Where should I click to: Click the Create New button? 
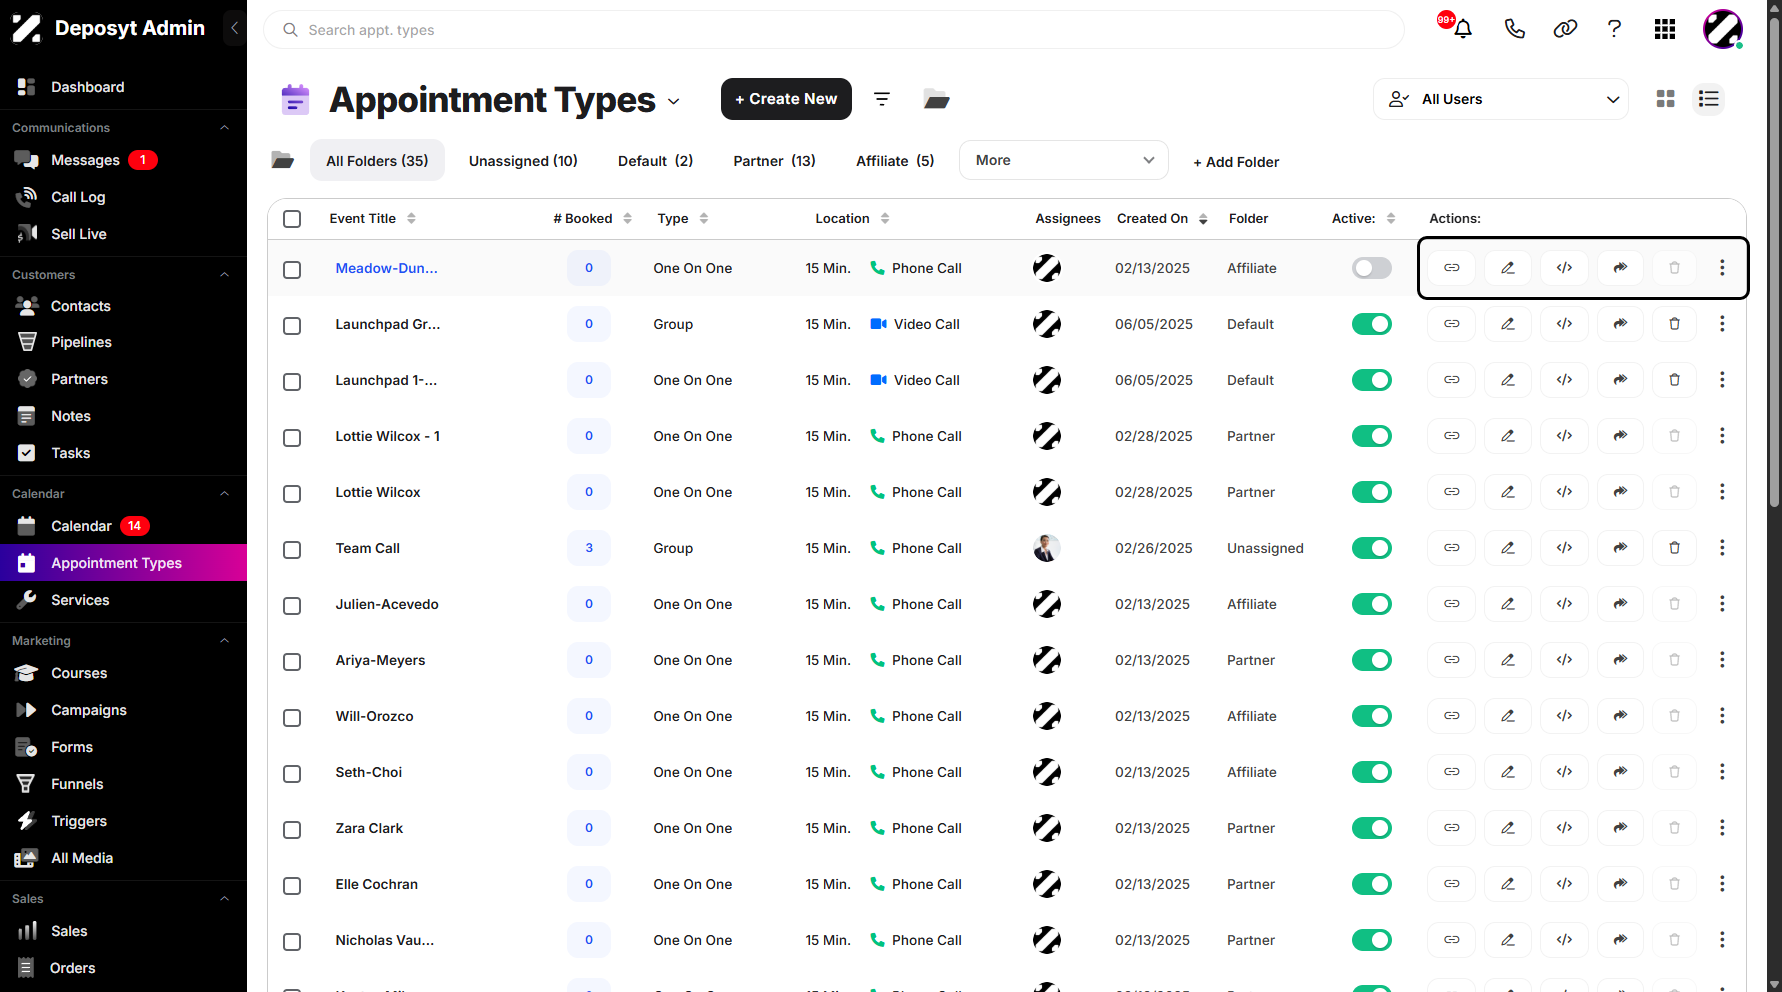[x=786, y=99]
